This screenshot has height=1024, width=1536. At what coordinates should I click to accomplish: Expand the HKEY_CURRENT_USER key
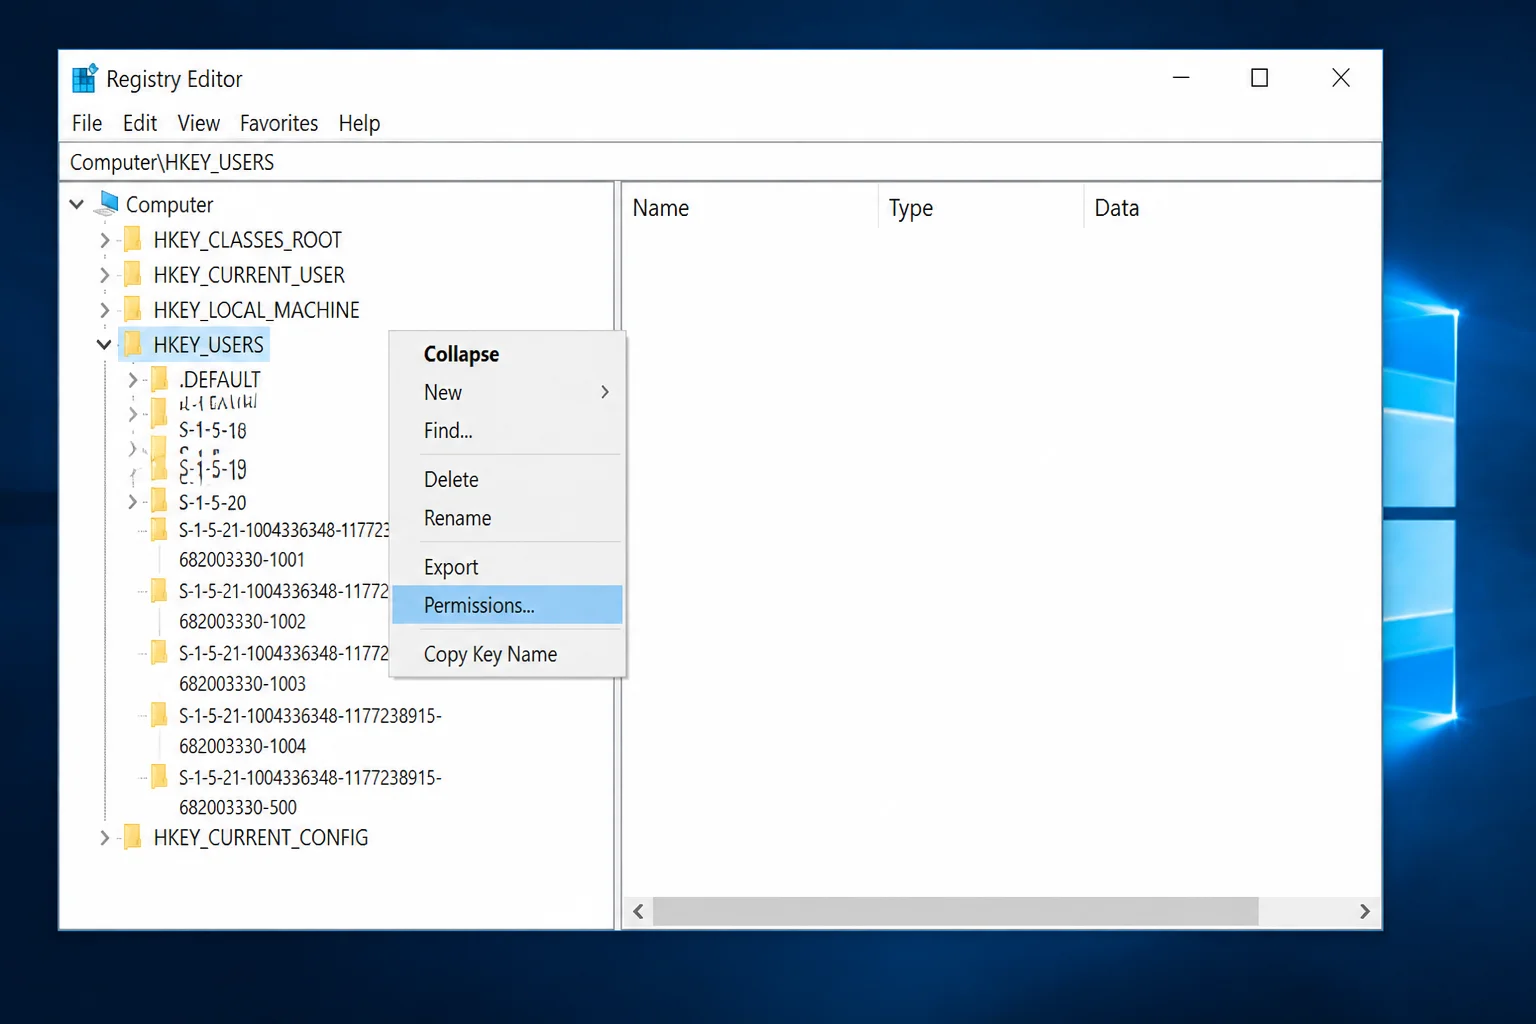tap(104, 275)
